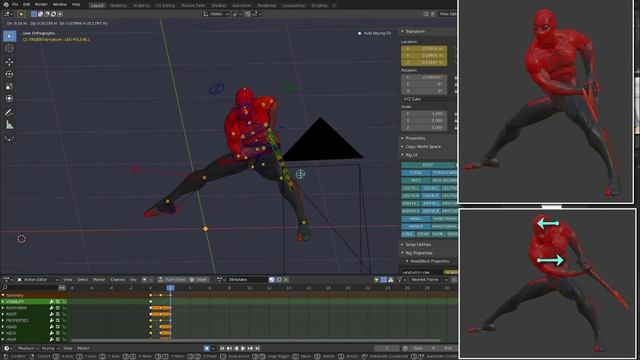Click wrench icon on HEAD channel row

click(x=52, y=327)
